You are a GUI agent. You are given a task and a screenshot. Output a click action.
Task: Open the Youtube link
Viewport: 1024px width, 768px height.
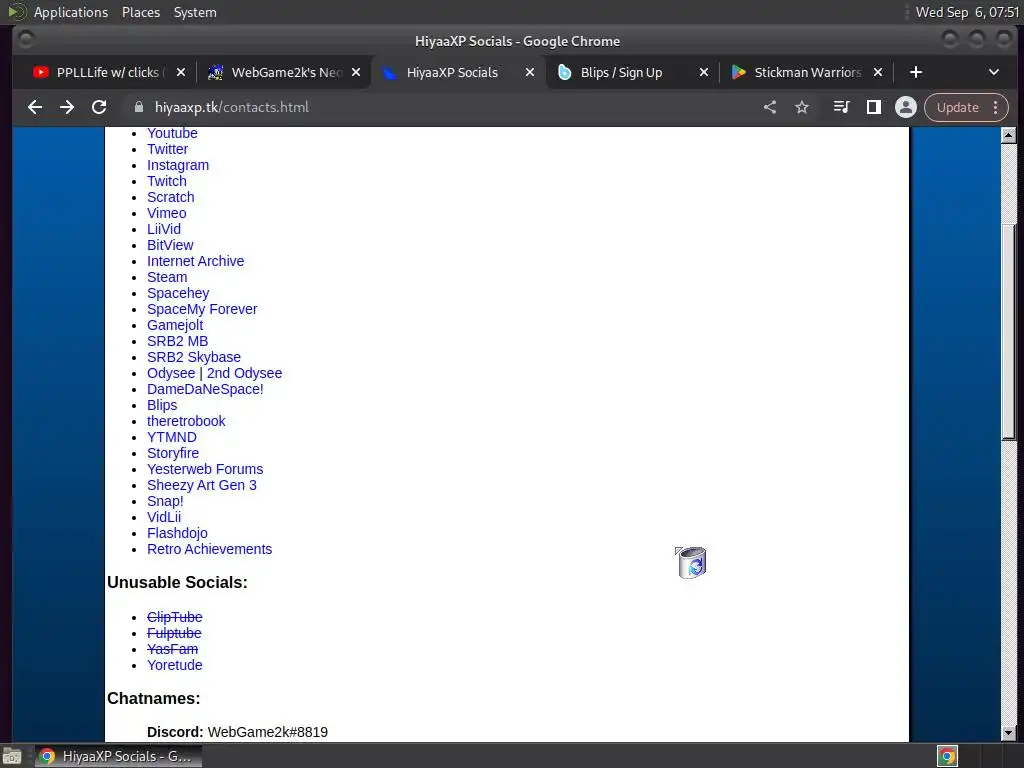(x=172, y=133)
